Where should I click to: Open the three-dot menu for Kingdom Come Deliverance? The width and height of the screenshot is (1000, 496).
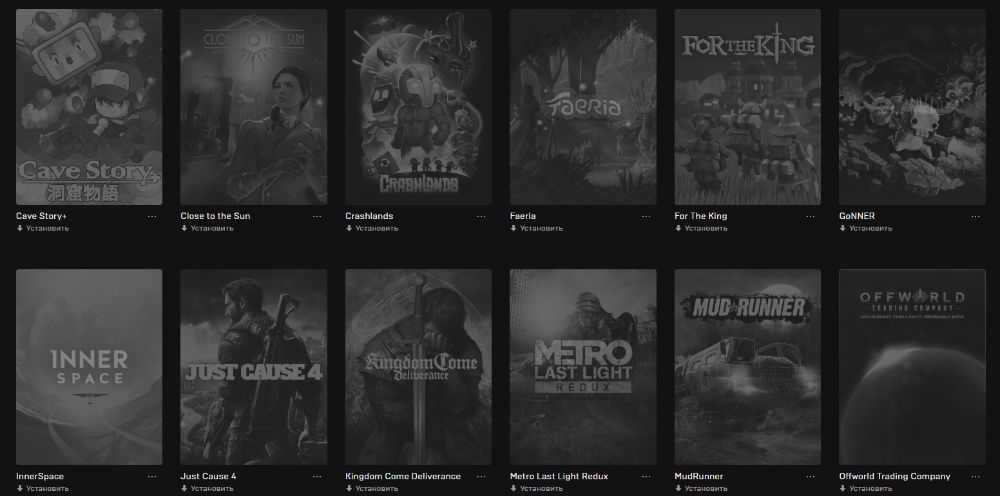click(x=481, y=477)
